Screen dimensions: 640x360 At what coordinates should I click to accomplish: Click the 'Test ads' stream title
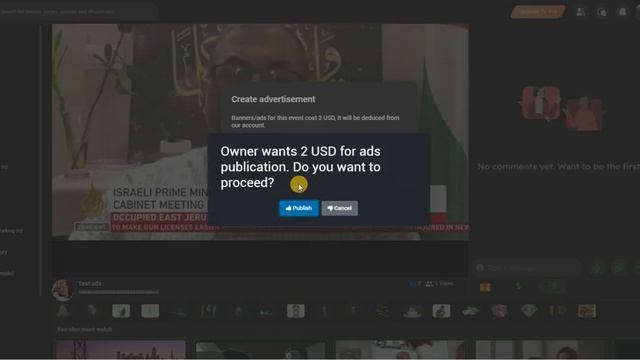click(x=90, y=283)
